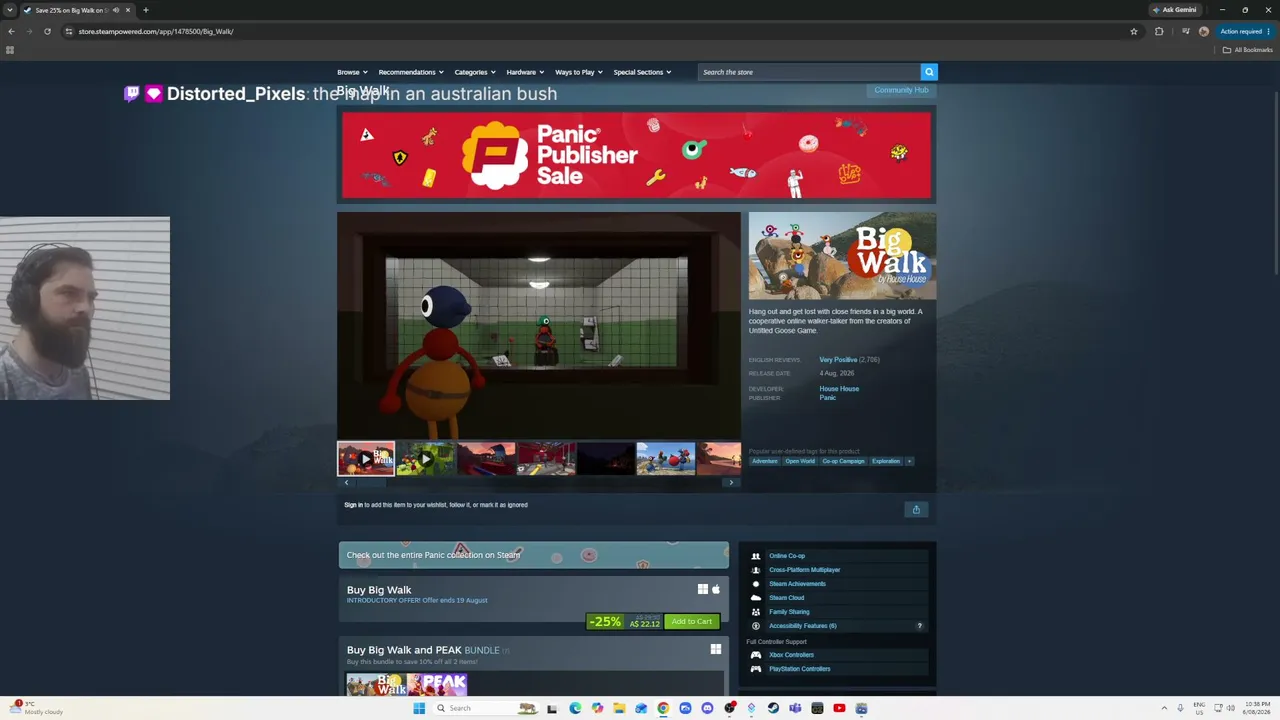This screenshot has width=1280, height=720.
Task: Open the Chrome apps grid icon
Action: pyautogui.click(x=10, y=50)
